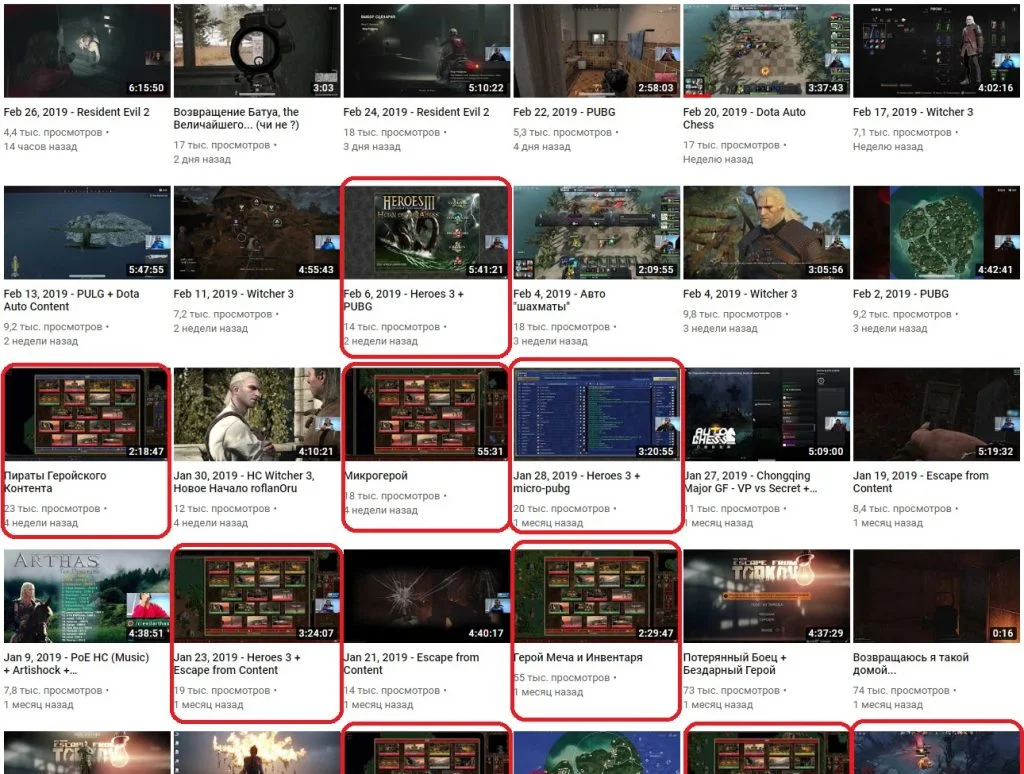Open title 'Потерянный Боец + Бездарный Герой'
This screenshot has height=774, width=1024.
pos(735,664)
